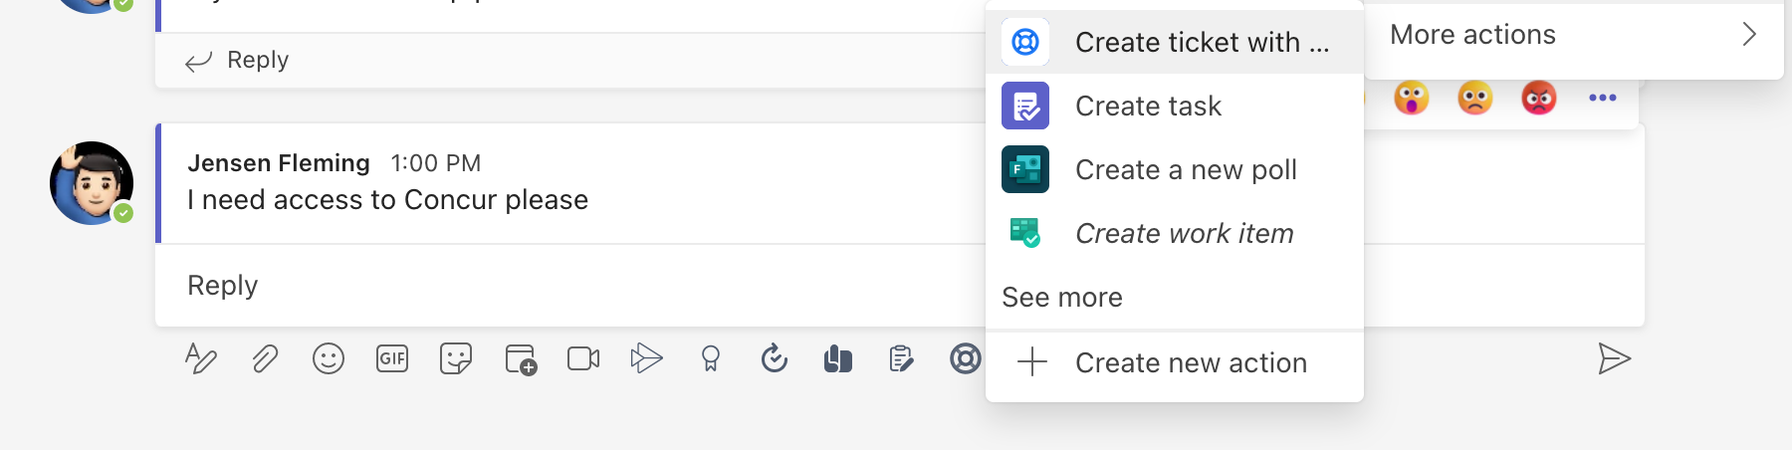Image resolution: width=1792 pixels, height=450 pixels.
Task: Choose Create a new poll
Action: click(1185, 170)
